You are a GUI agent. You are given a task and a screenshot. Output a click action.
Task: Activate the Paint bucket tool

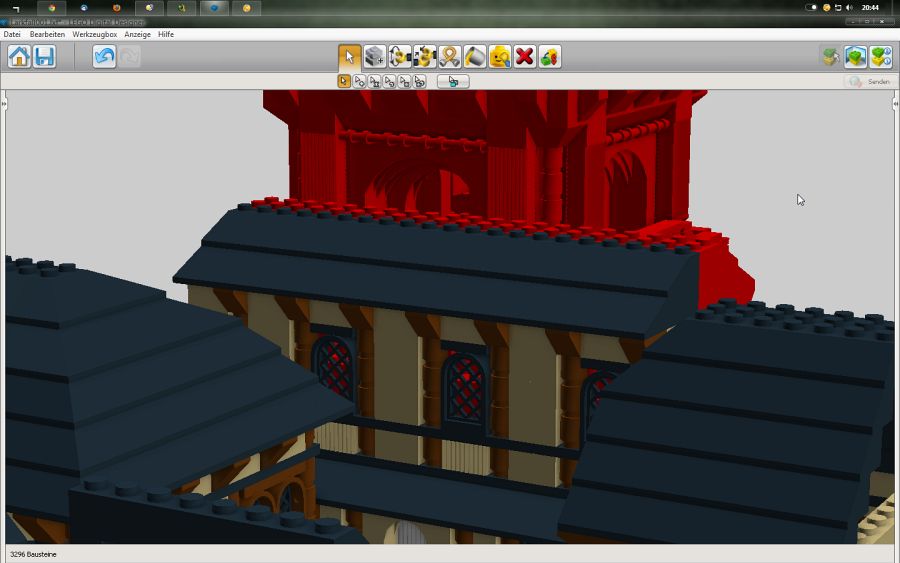click(x=475, y=57)
